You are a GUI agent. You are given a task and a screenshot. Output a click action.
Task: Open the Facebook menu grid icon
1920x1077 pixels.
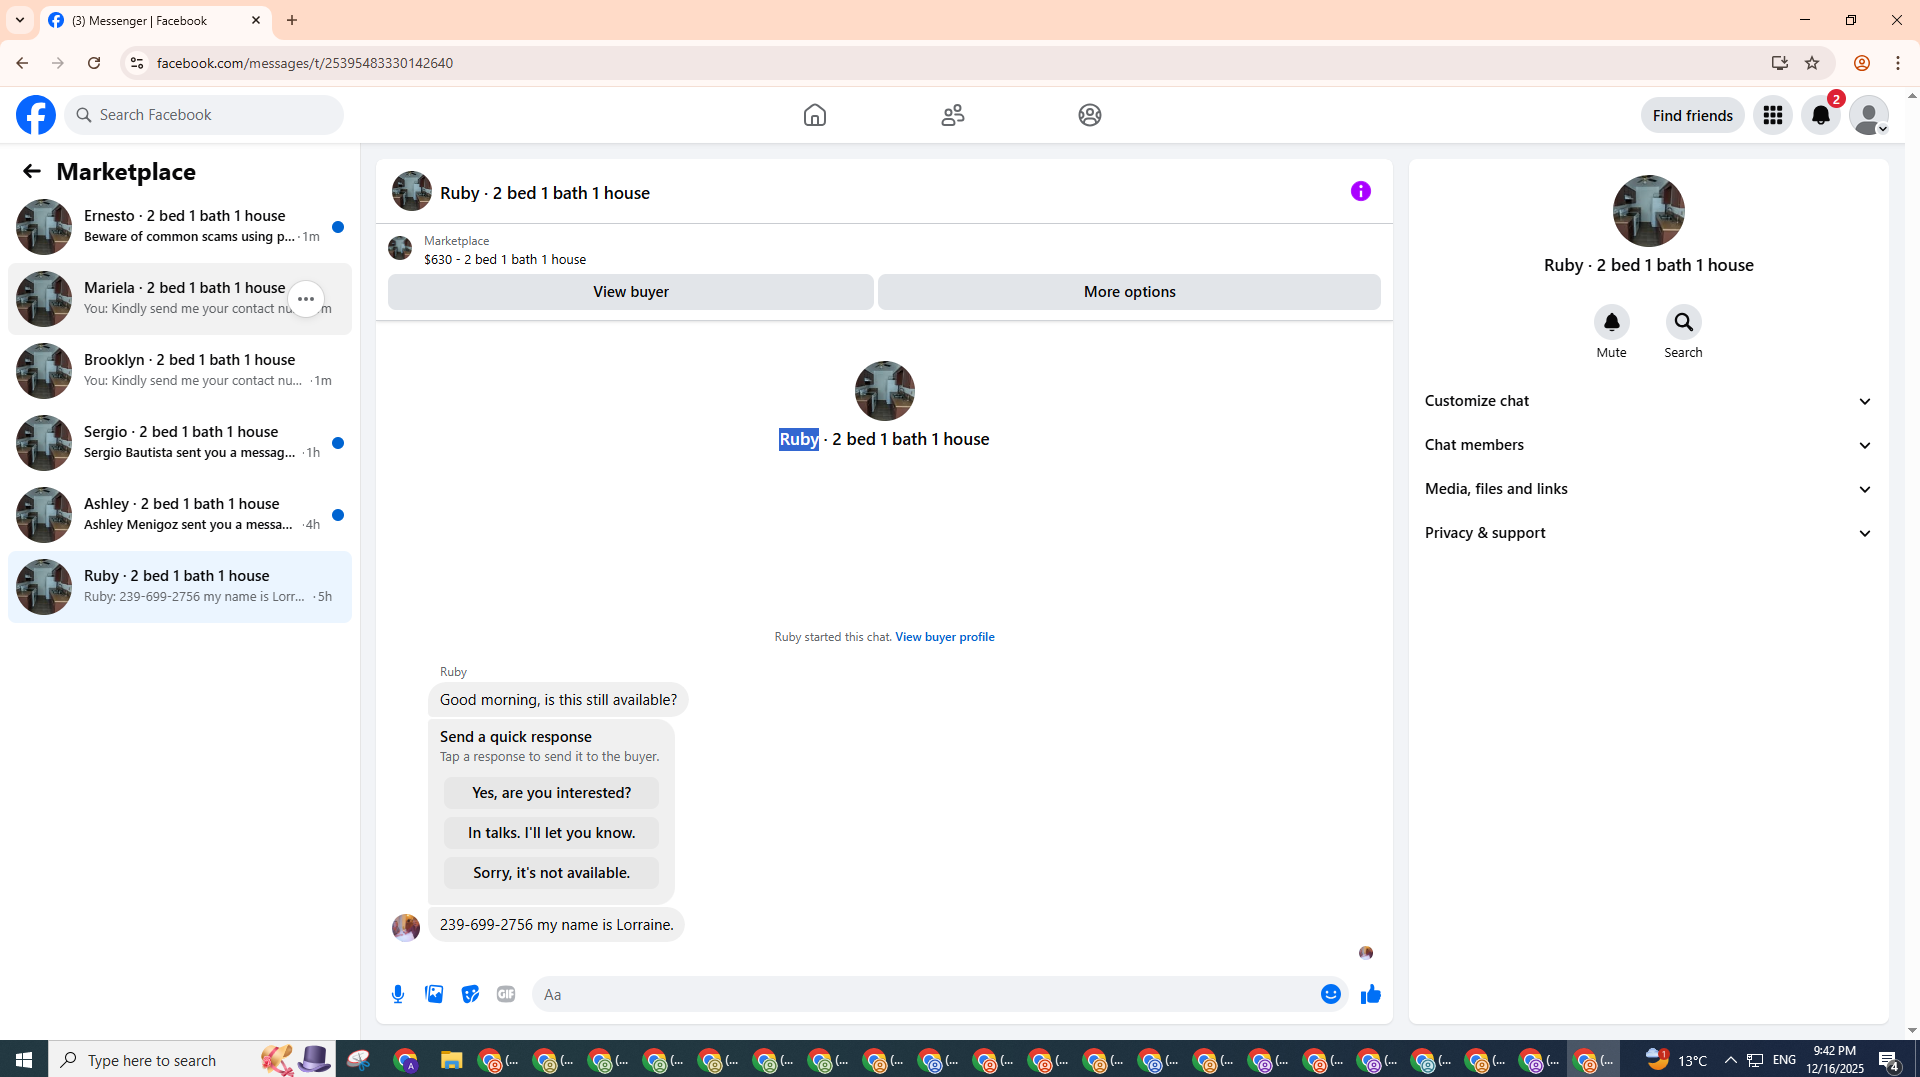1773,115
